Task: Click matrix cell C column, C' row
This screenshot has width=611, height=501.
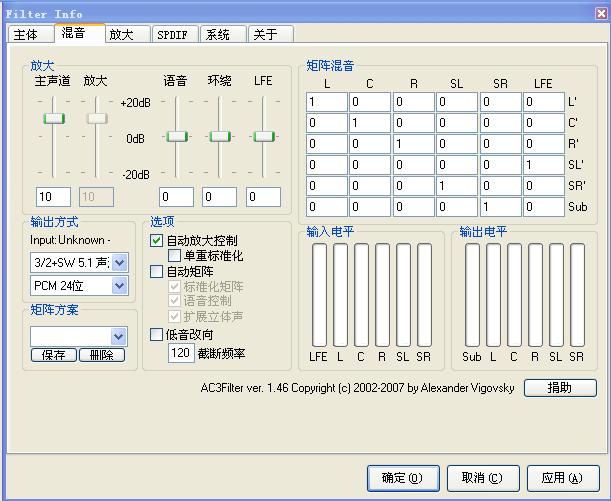Action: click(x=370, y=123)
